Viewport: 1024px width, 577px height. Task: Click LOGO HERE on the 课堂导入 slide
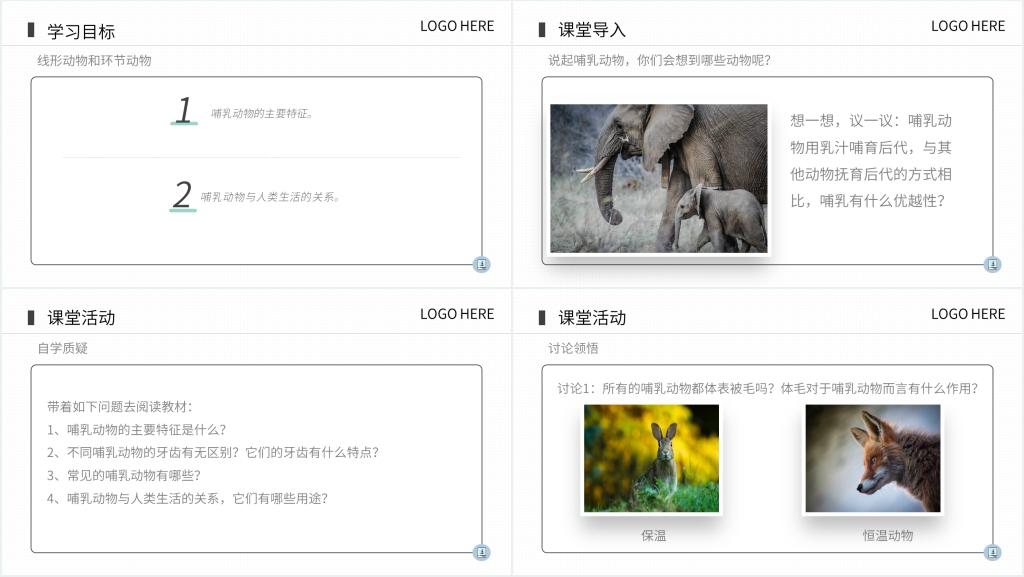(x=968, y=26)
